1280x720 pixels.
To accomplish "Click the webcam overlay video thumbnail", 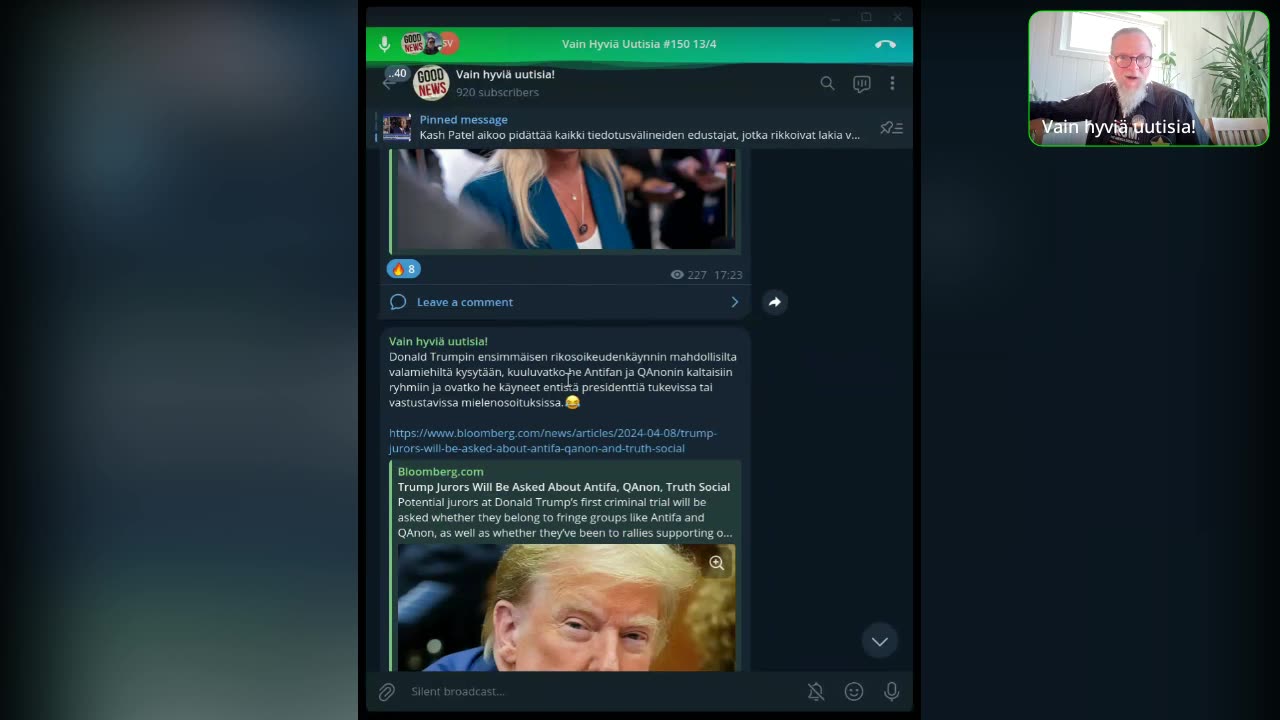I will tap(1149, 79).
